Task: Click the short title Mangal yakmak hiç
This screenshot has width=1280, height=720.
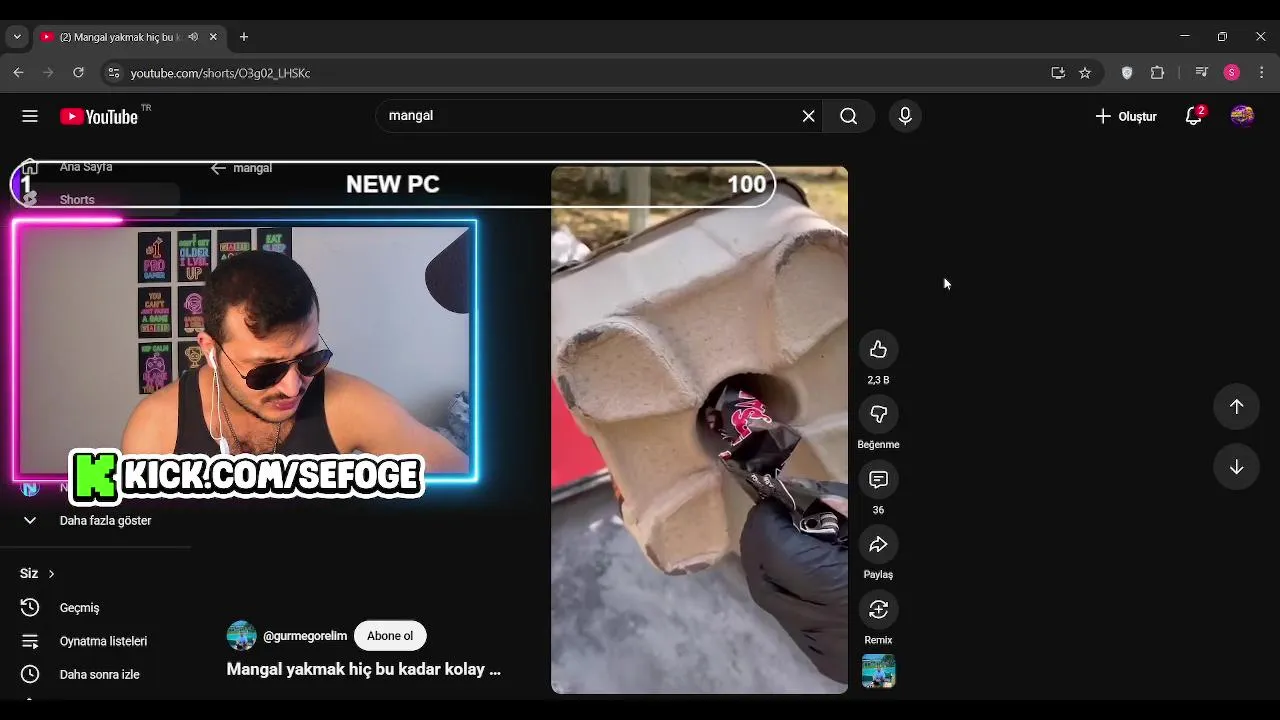Action: tap(363, 669)
